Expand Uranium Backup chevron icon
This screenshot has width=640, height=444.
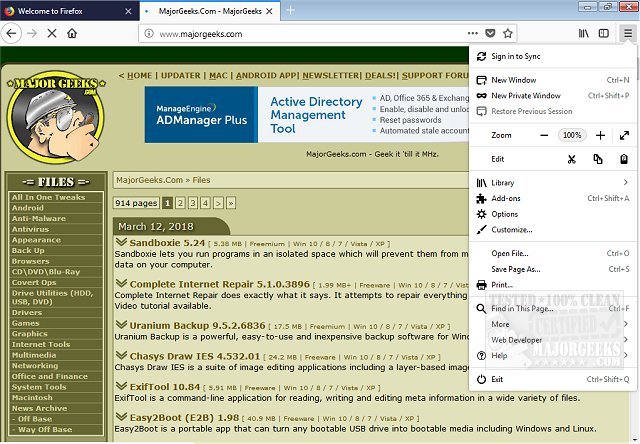121,325
